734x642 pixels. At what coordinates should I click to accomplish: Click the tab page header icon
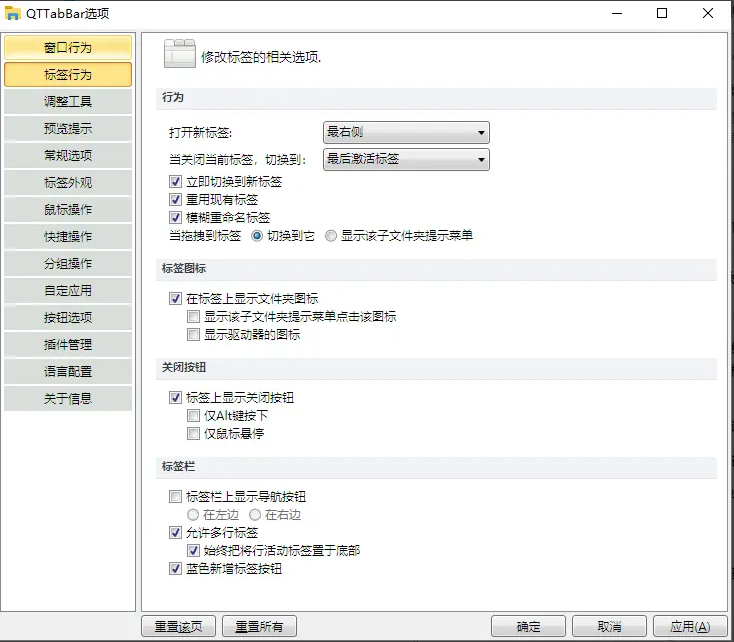tap(179, 54)
